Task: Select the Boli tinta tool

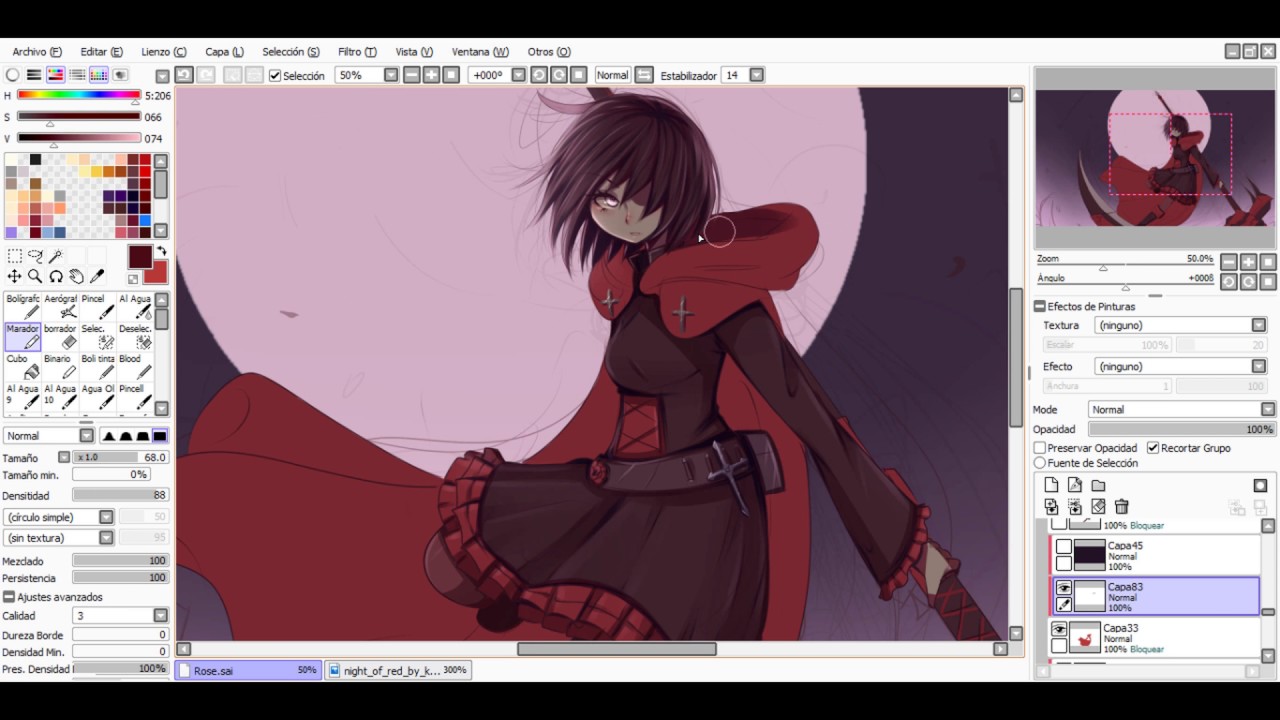Action: coord(98,367)
